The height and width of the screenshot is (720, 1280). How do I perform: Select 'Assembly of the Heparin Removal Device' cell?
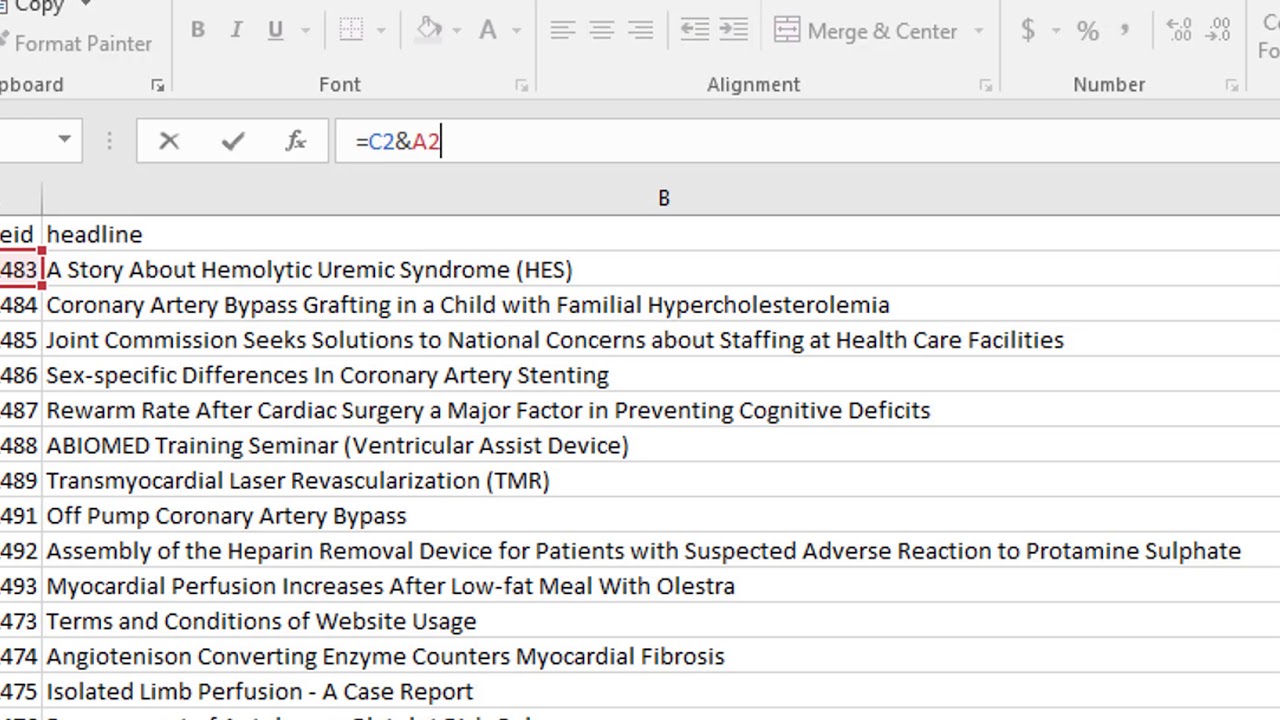point(662,551)
